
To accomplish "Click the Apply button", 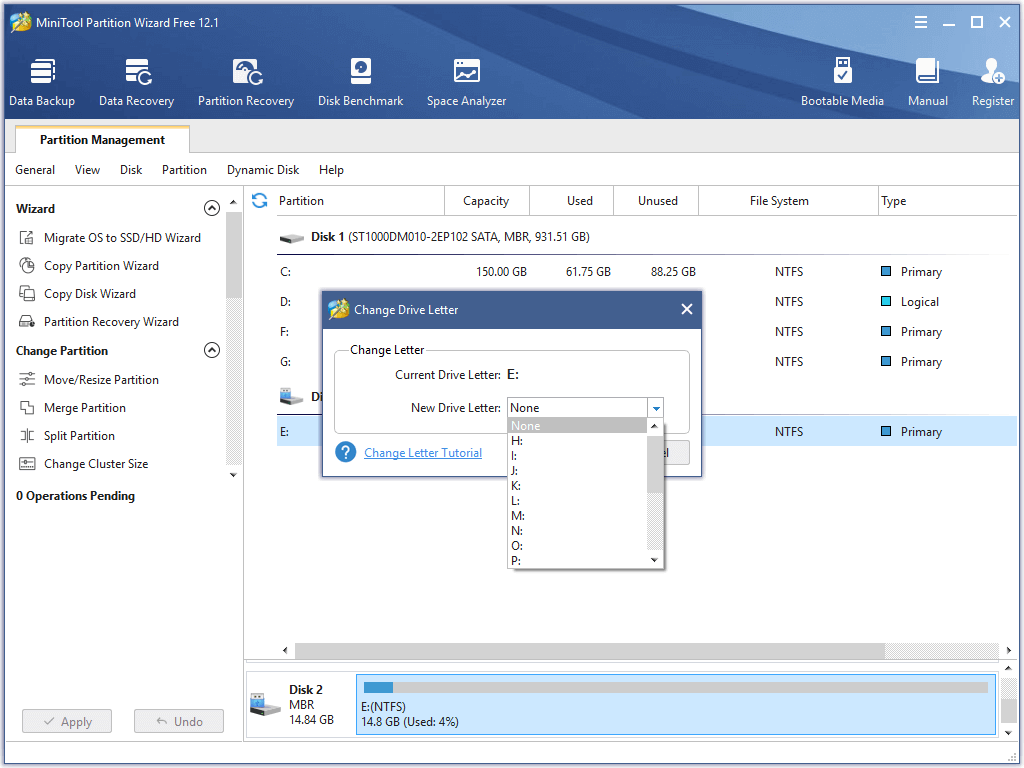I will [x=67, y=721].
